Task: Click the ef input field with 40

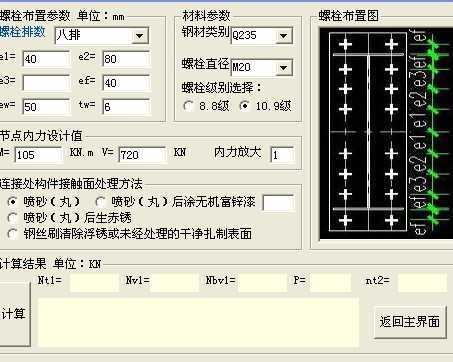Action: click(126, 83)
